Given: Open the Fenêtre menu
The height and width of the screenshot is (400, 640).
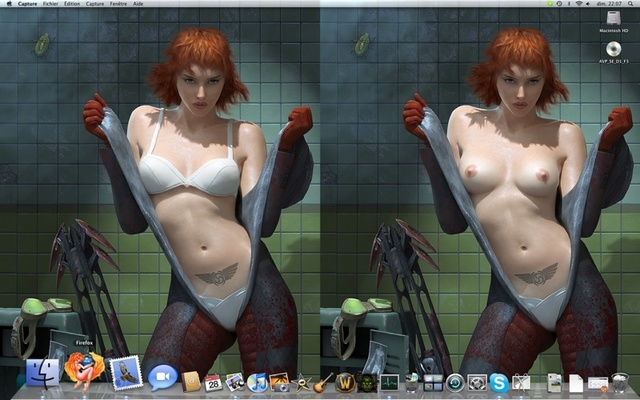Looking at the screenshot, I should click(x=118, y=4).
